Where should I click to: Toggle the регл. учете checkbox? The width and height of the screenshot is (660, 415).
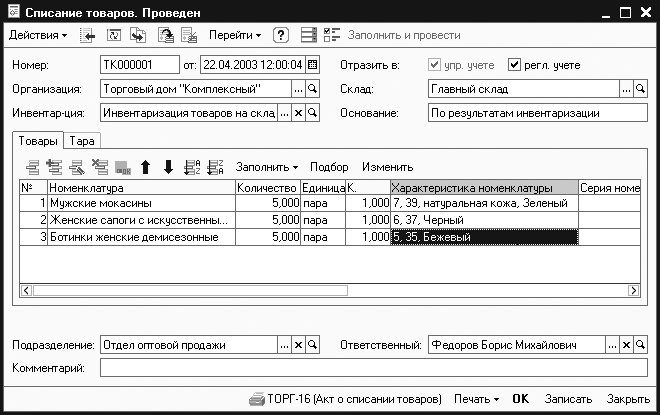click(515, 66)
